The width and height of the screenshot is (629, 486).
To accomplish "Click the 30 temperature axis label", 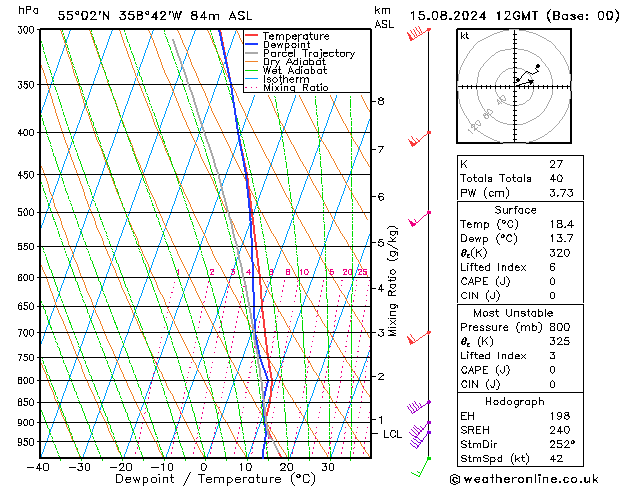I will [328, 468].
